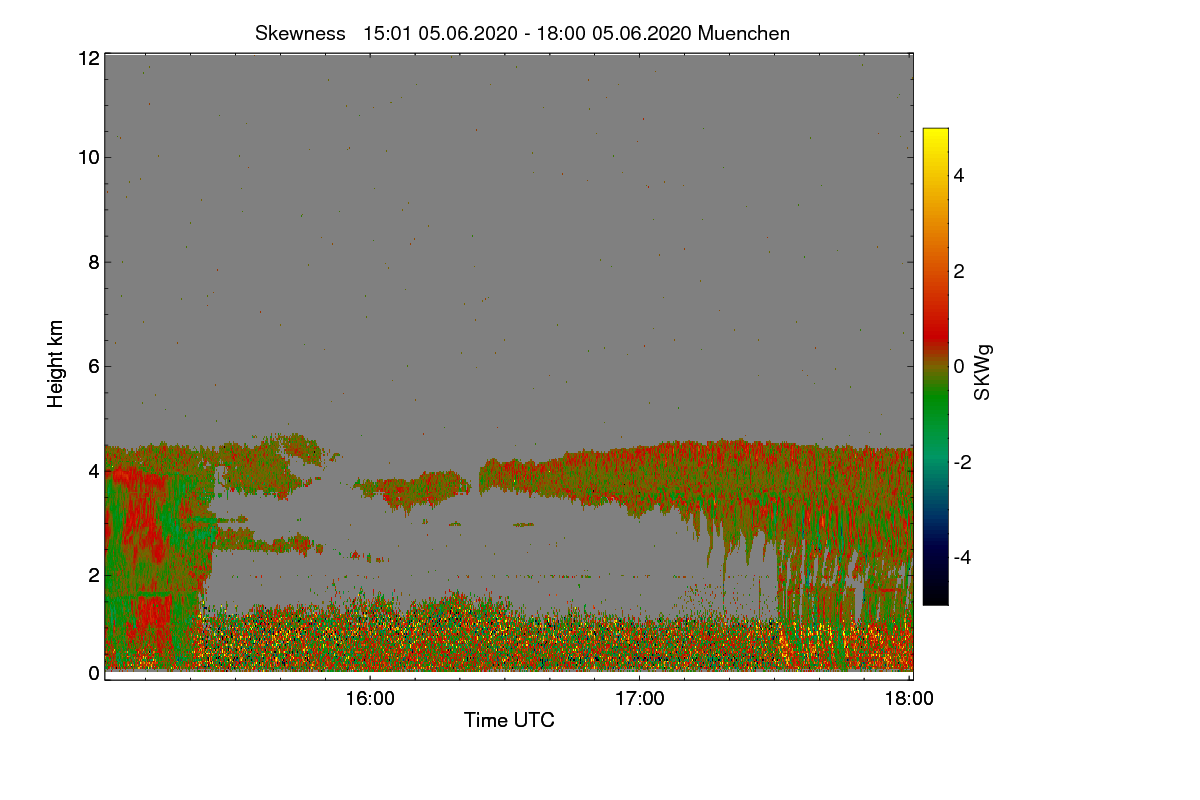Click the height tick label 2 on y-axis
The image size is (1200, 800).
pos(94,574)
